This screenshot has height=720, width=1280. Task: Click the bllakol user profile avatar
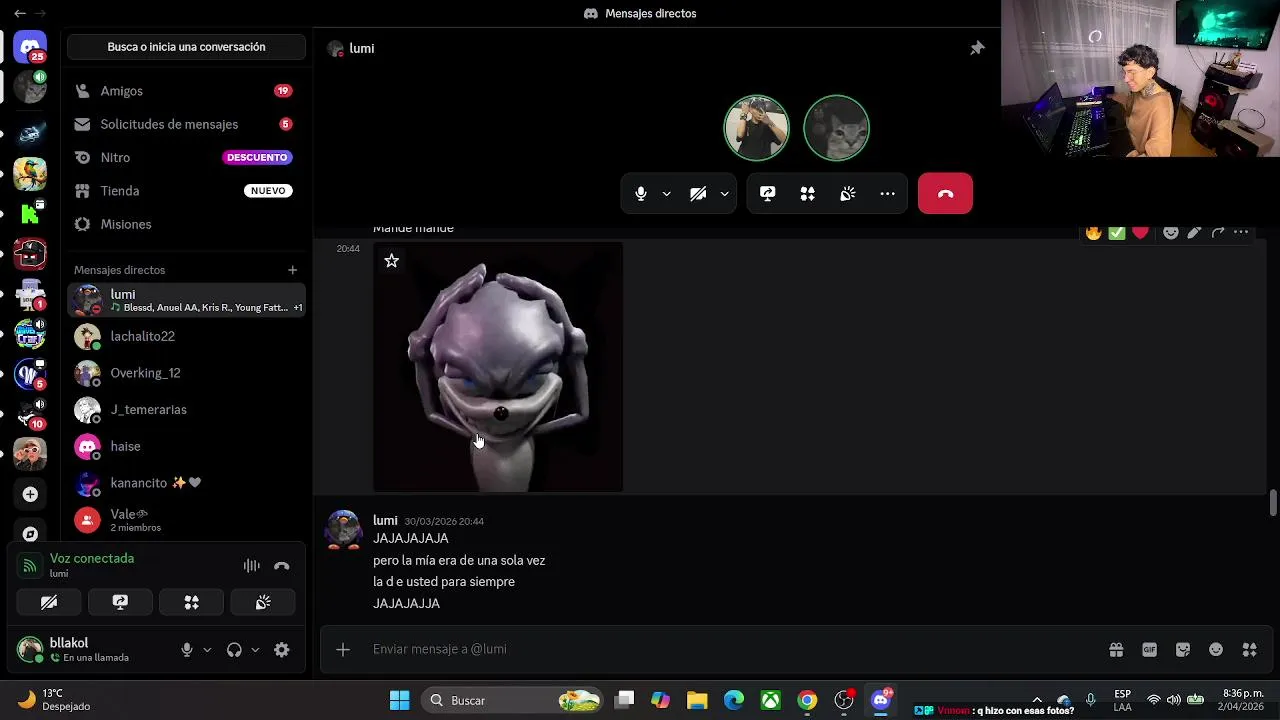30,650
